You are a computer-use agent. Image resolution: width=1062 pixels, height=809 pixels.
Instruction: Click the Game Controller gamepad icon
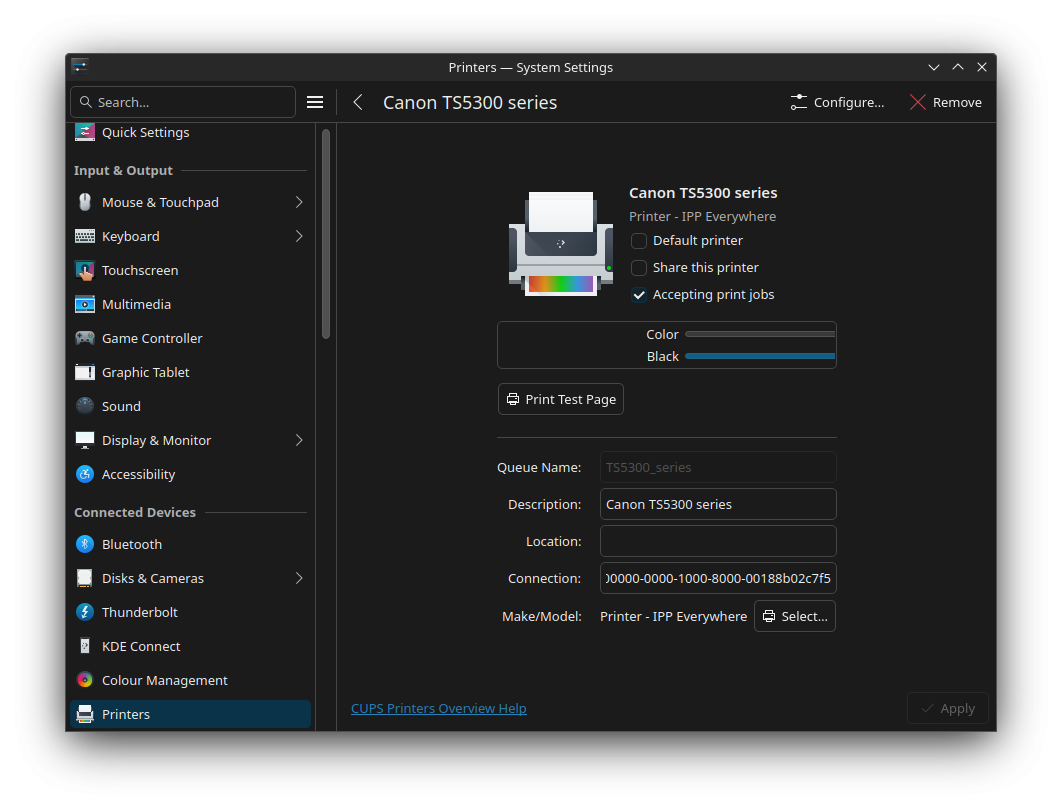click(x=85, y=338)
